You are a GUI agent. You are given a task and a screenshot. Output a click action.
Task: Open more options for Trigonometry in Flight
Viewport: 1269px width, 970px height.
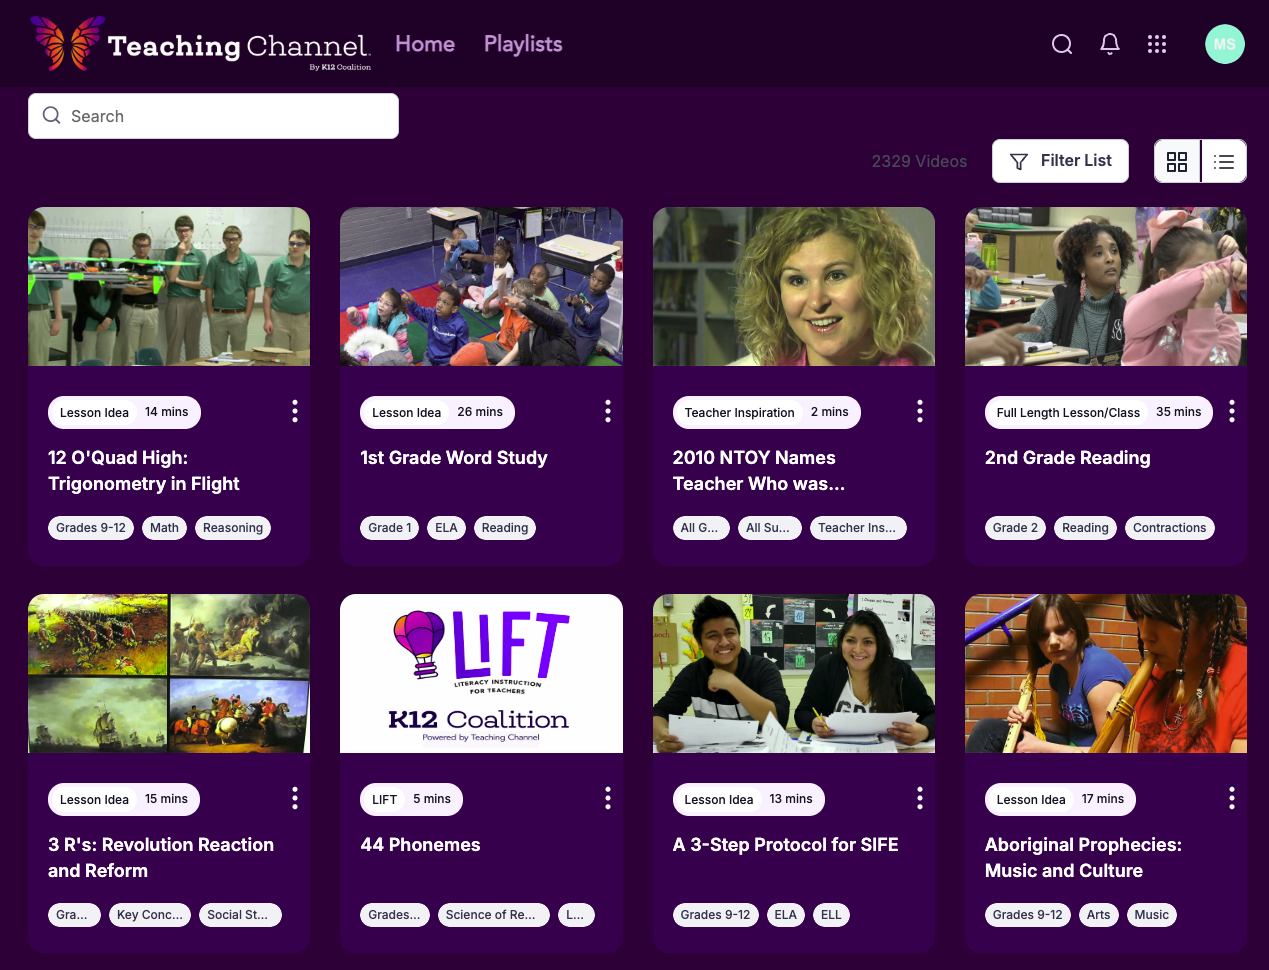[294, 411]
